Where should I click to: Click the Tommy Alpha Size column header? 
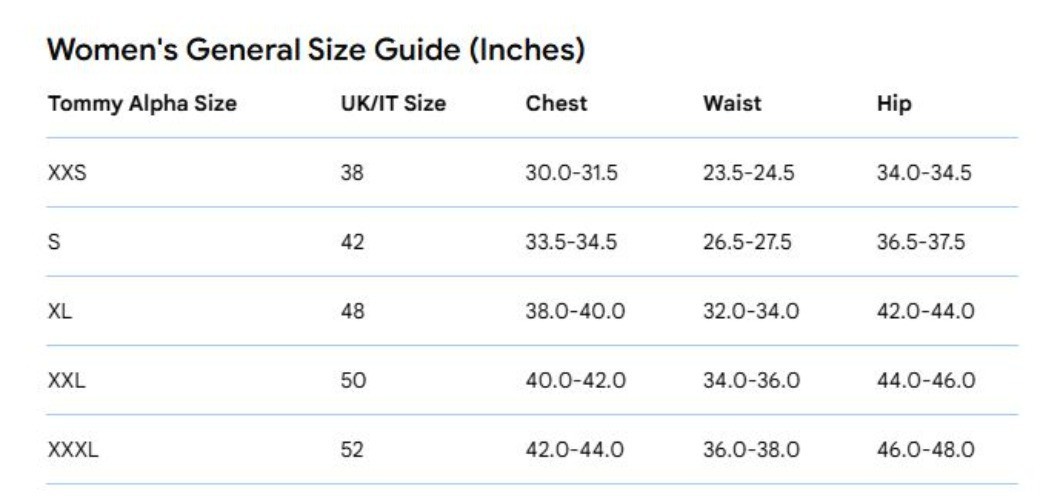coord(142,103)
